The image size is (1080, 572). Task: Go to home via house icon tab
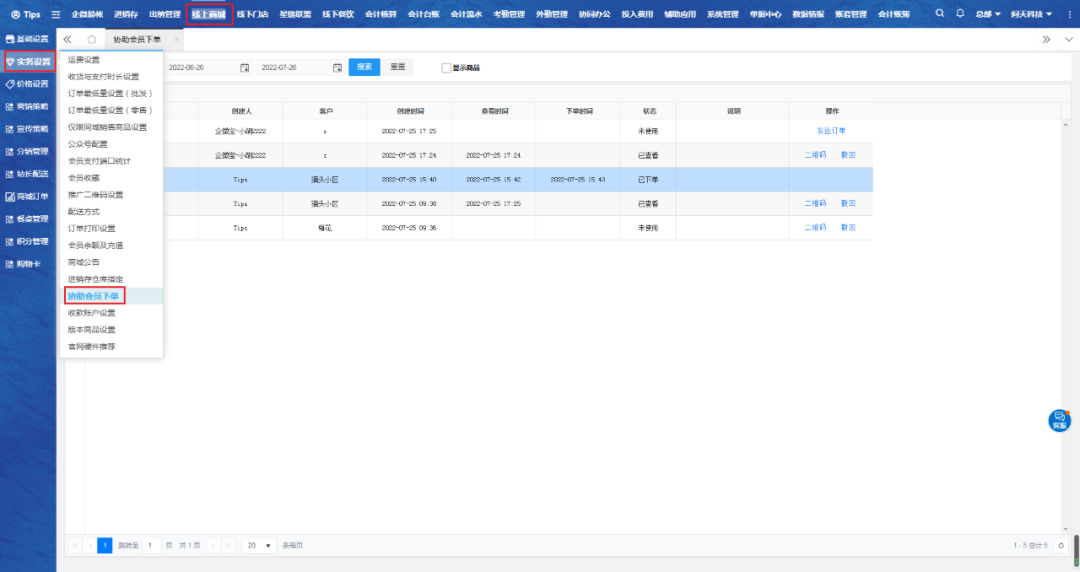point(92,39)
